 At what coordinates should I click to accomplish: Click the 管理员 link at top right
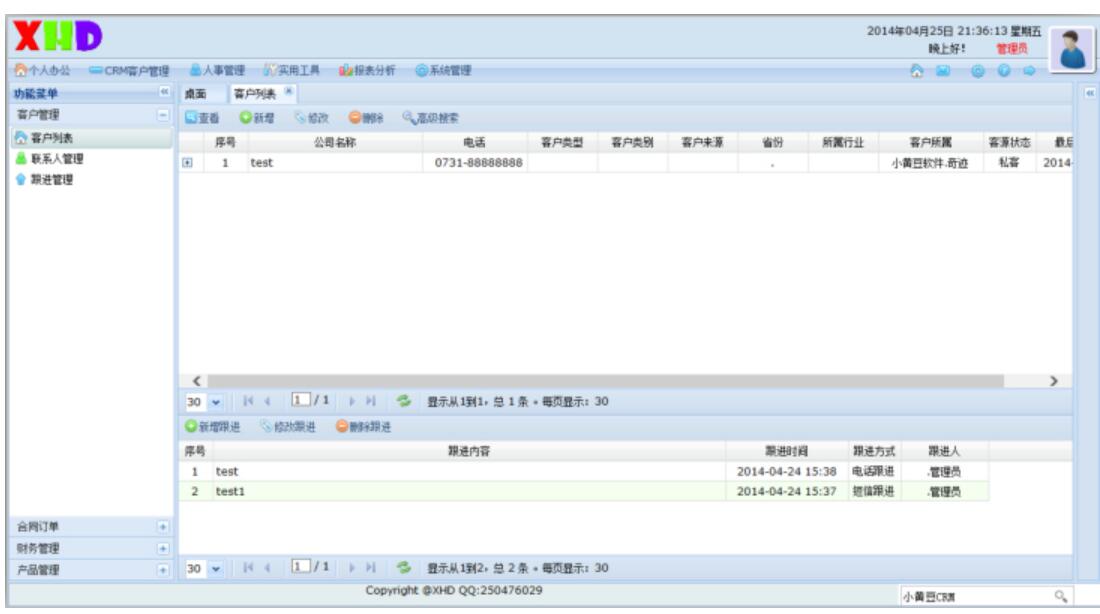(1012, 46)
